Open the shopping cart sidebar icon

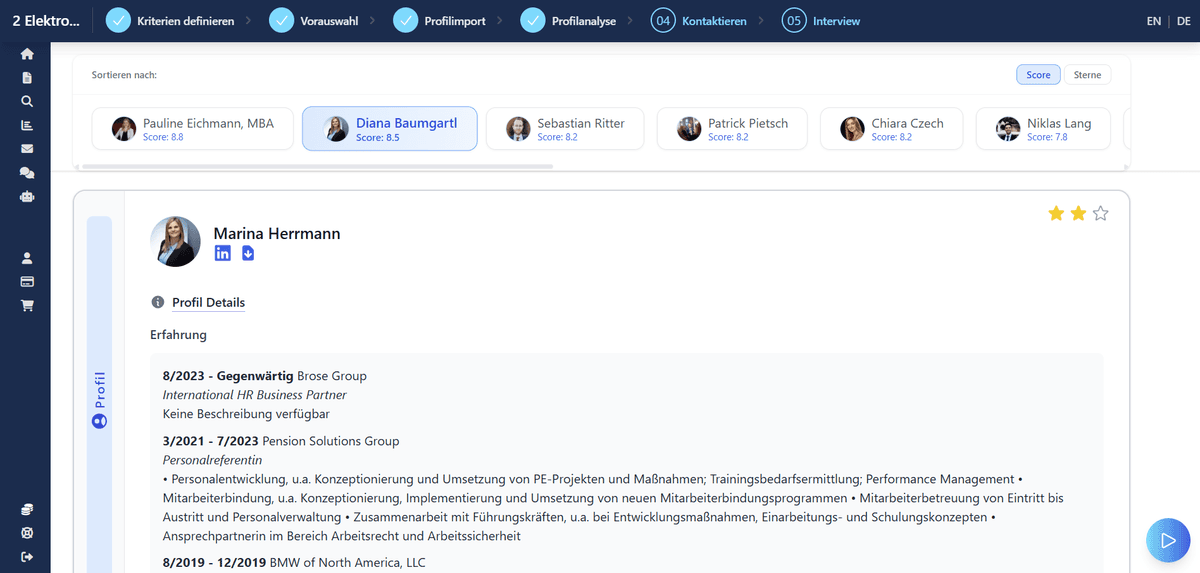[27, 306]
